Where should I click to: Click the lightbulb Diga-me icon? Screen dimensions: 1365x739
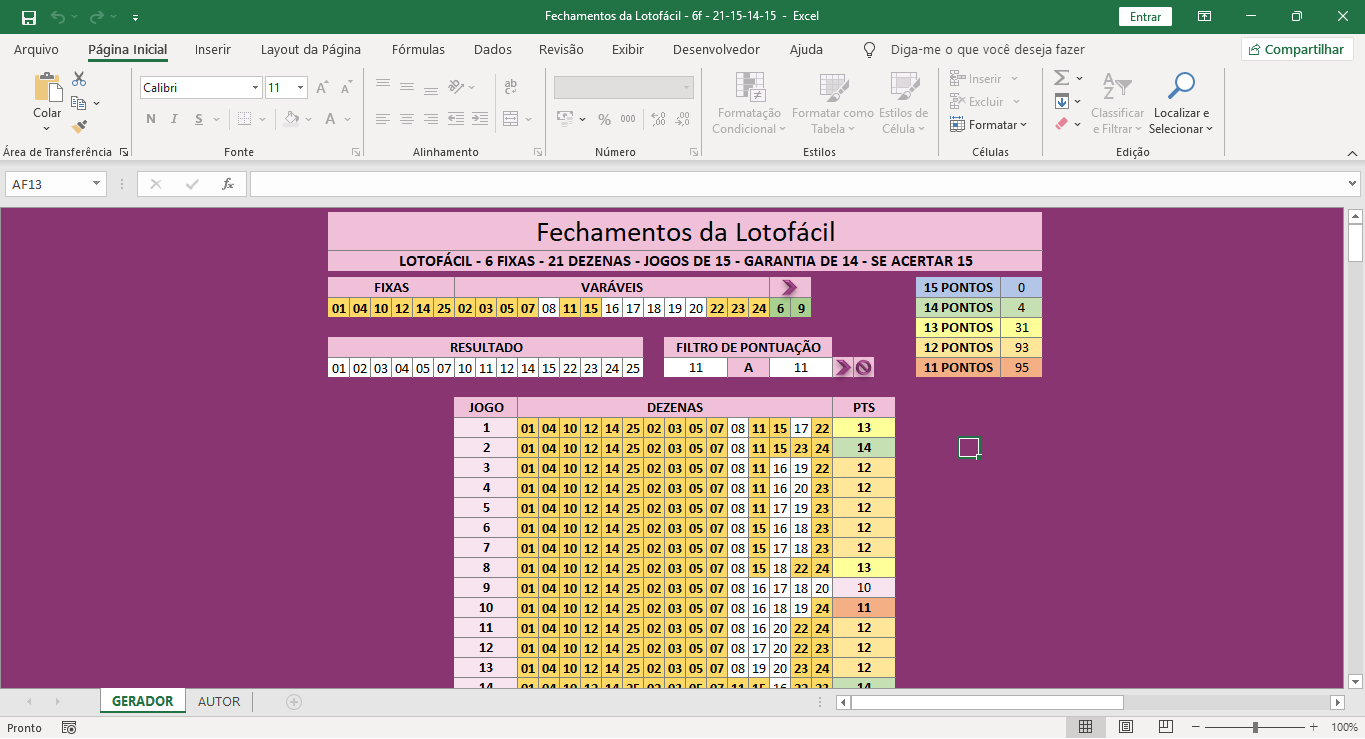(869, 49)
